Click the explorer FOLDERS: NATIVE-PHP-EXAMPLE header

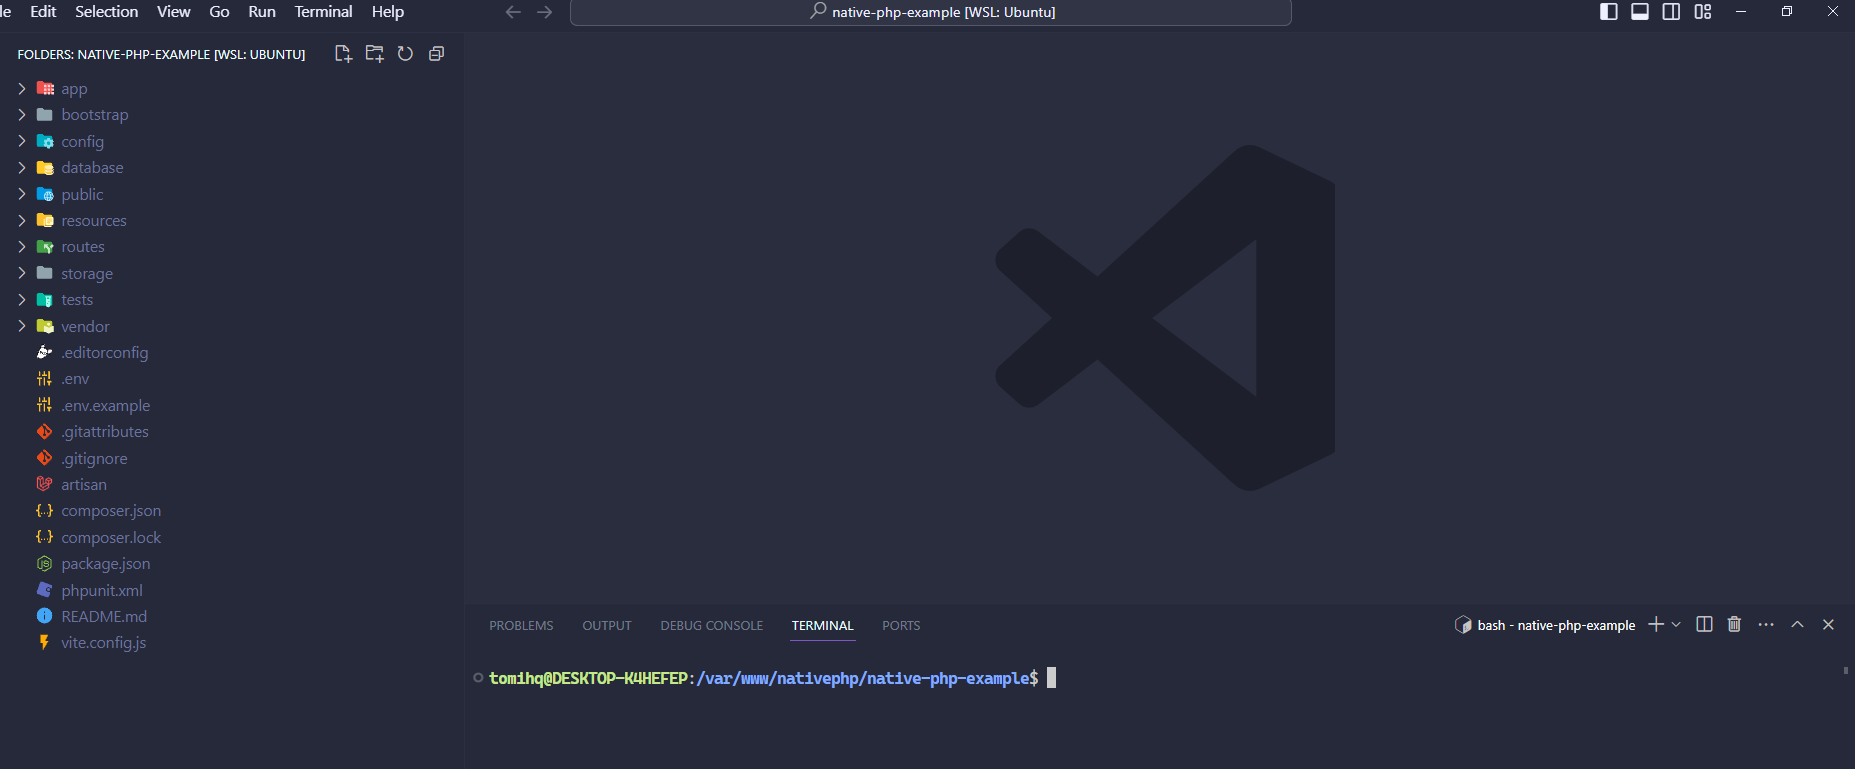pos(161,55)
